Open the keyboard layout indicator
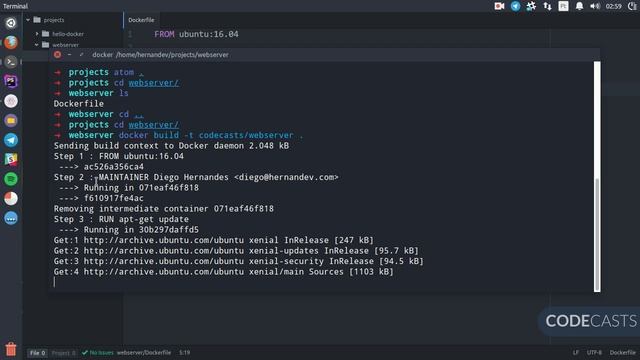The image size is (640, 360). tap(563, 6)
